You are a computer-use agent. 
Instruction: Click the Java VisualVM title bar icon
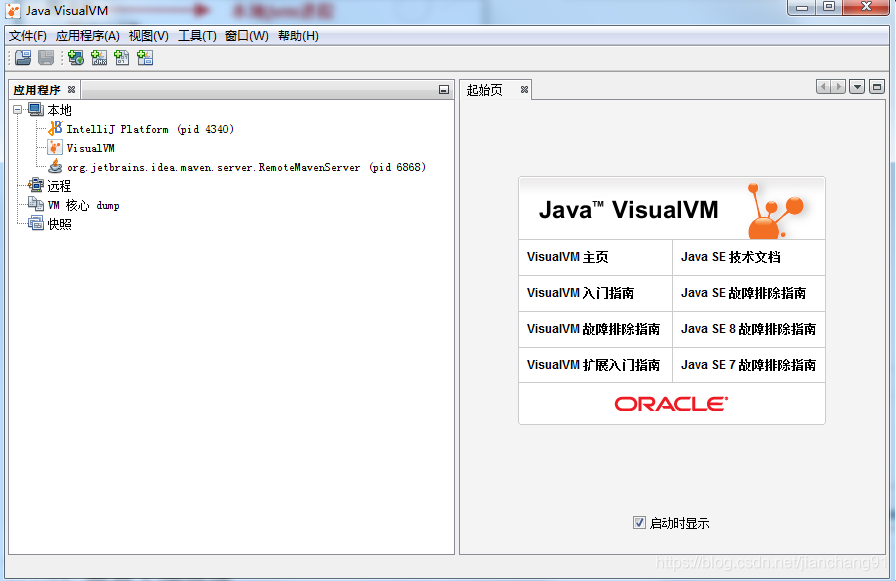pyautogui.click(x=13, y=10)
